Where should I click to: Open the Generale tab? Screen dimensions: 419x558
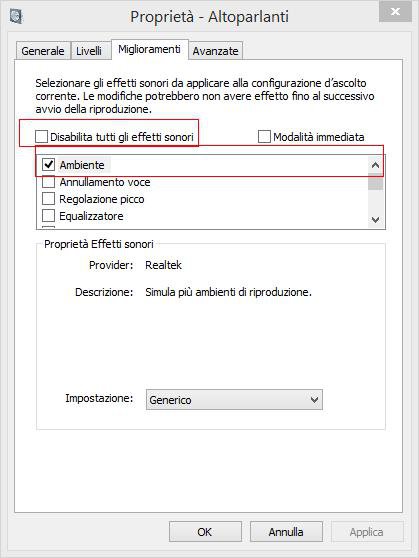pos(43,51)
